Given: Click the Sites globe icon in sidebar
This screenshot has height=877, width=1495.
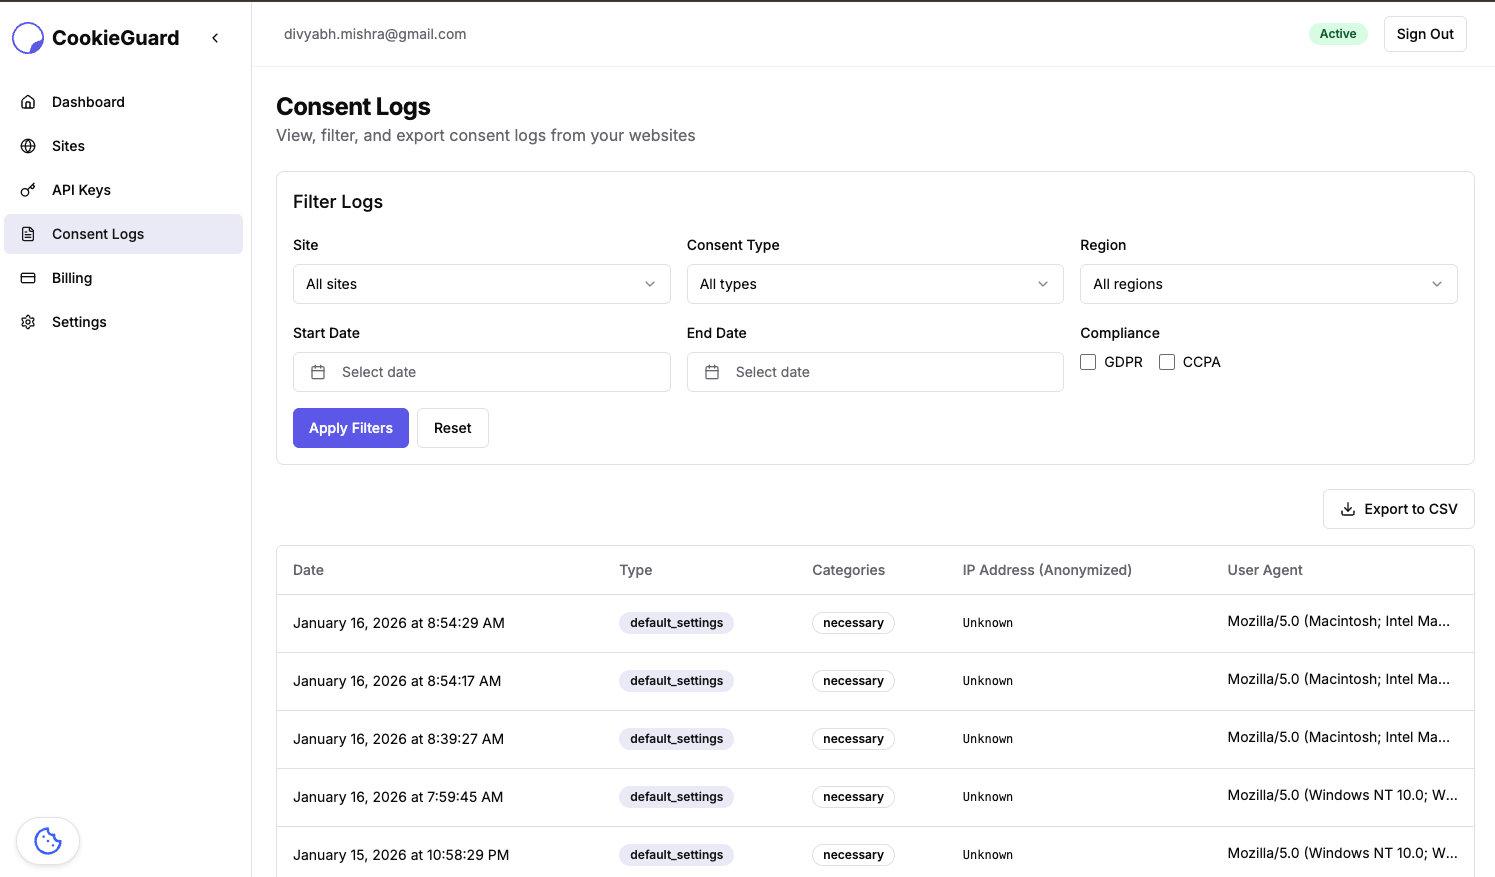Looking at the screenshot, I should coord(27,145).
